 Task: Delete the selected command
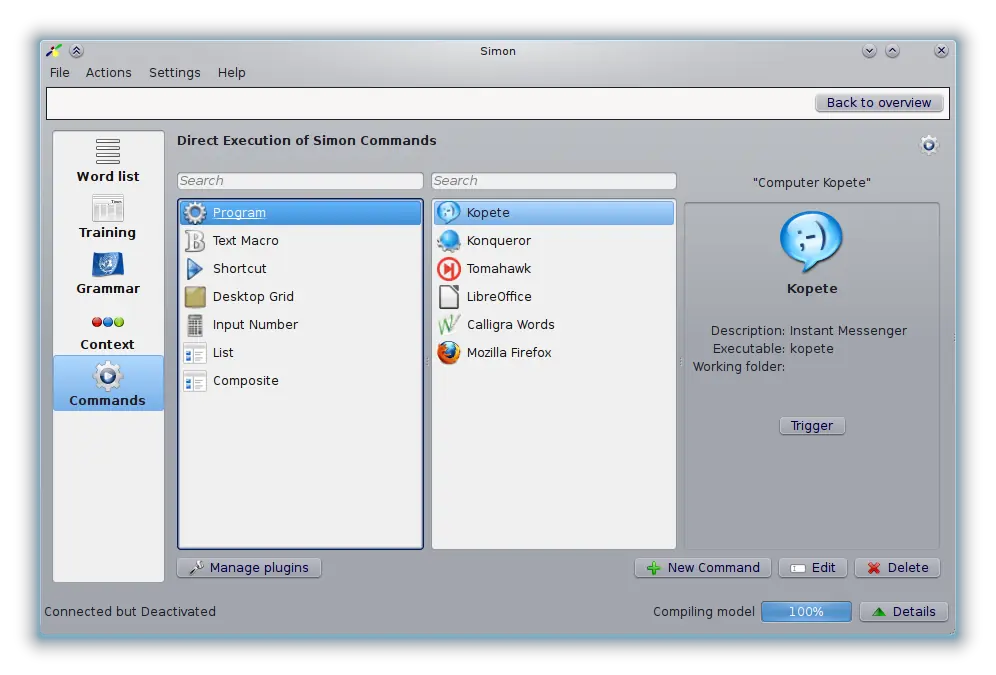[x=898, y=568]
